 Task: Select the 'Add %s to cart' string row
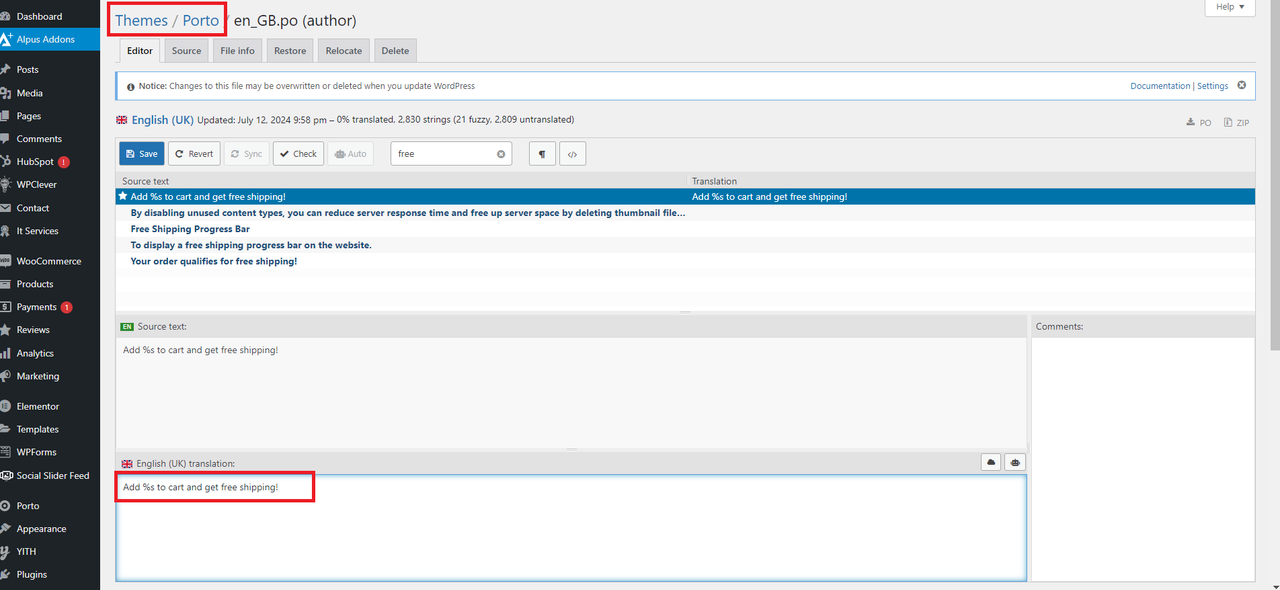click(x=685, y=197)
